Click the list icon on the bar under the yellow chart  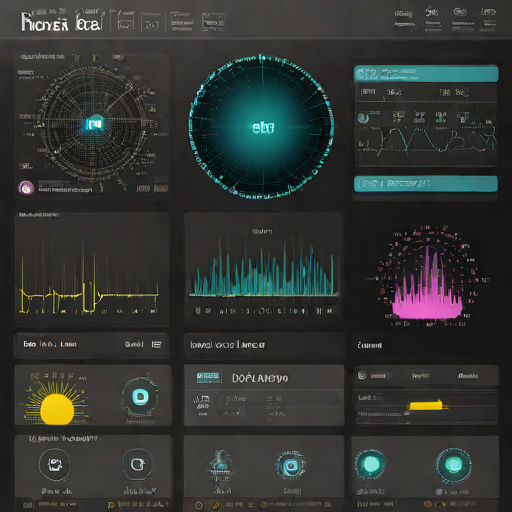coord(156,344)
